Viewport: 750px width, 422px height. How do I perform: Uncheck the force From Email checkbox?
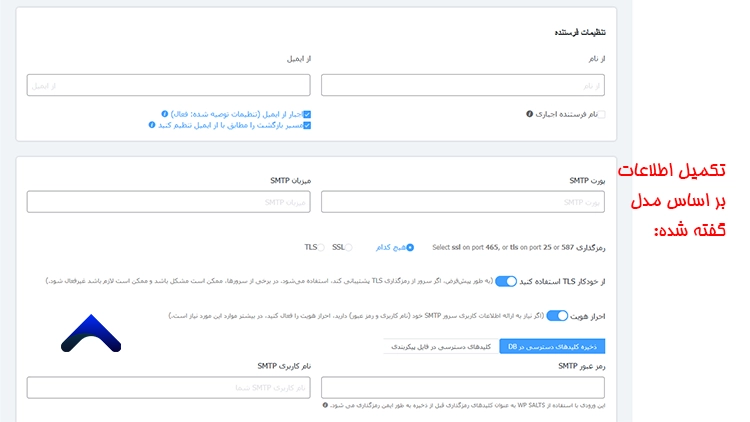[307, 114]
